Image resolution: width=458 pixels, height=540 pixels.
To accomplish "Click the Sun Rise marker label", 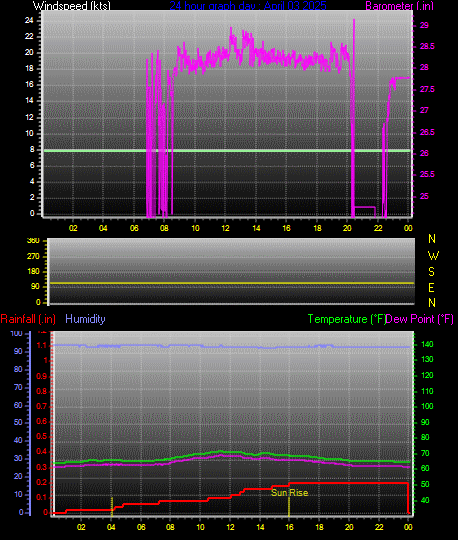I will coord(289,493).
